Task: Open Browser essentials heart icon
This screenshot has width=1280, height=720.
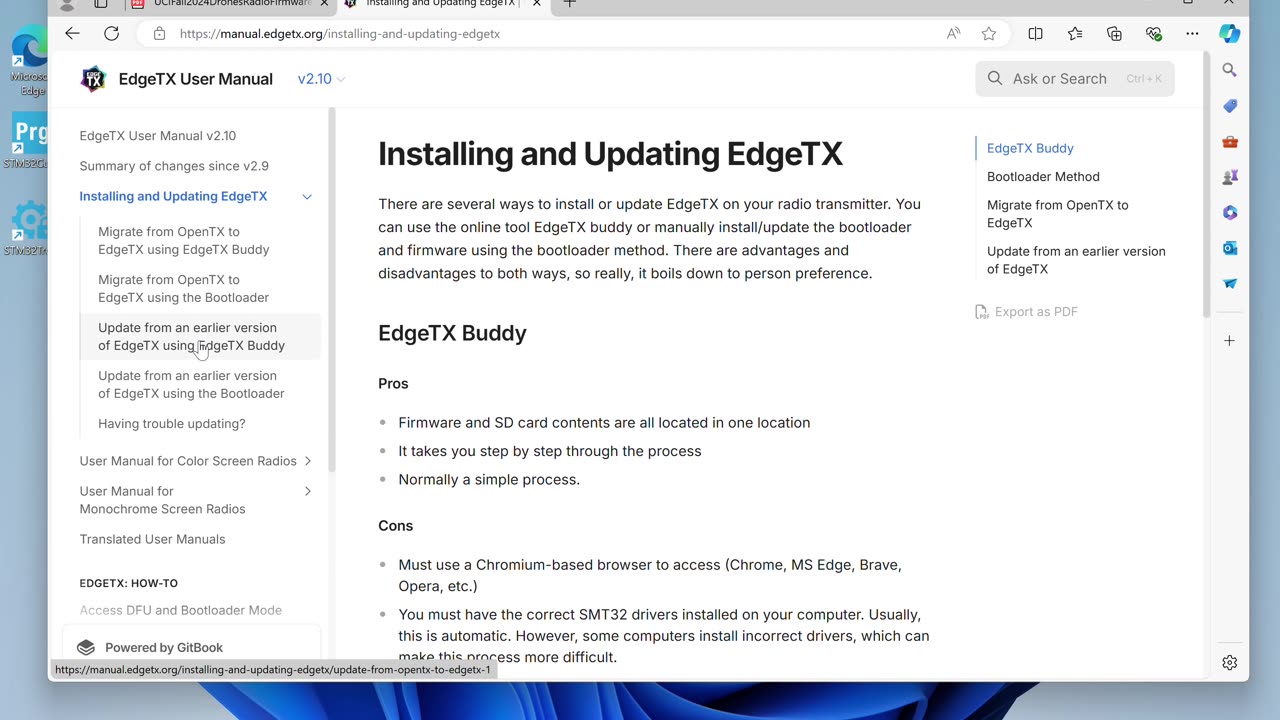Action: [1153, 33]
